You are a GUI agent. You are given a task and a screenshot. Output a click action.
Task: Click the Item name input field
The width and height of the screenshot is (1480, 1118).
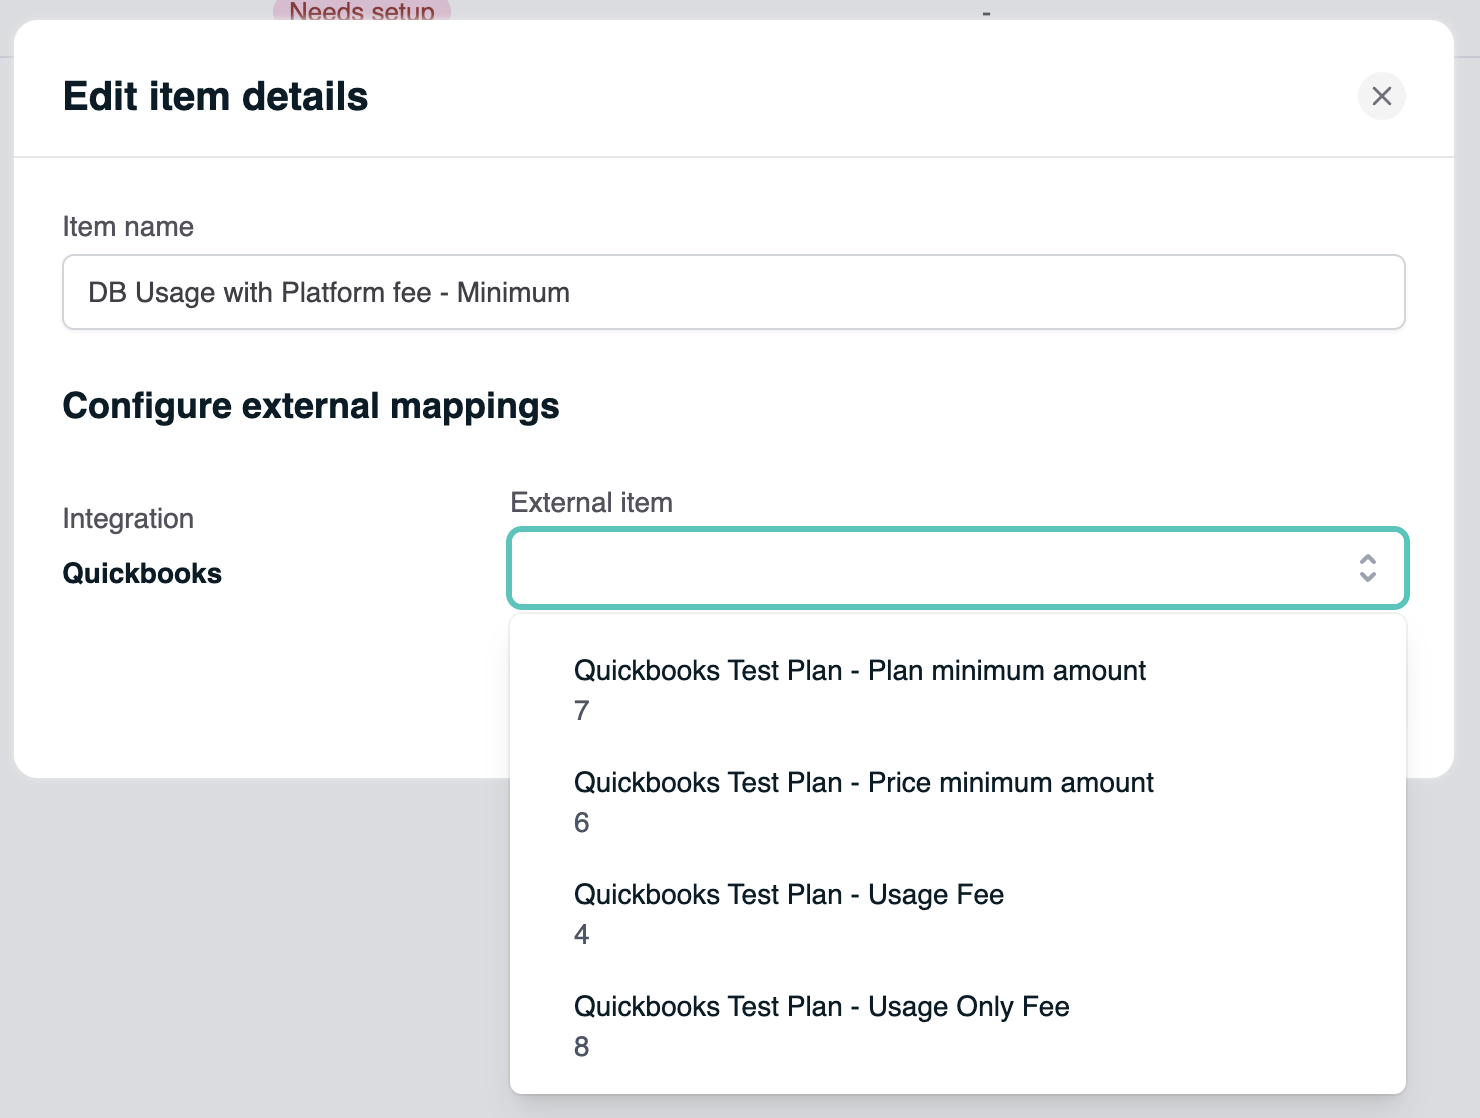coord(733,292)
